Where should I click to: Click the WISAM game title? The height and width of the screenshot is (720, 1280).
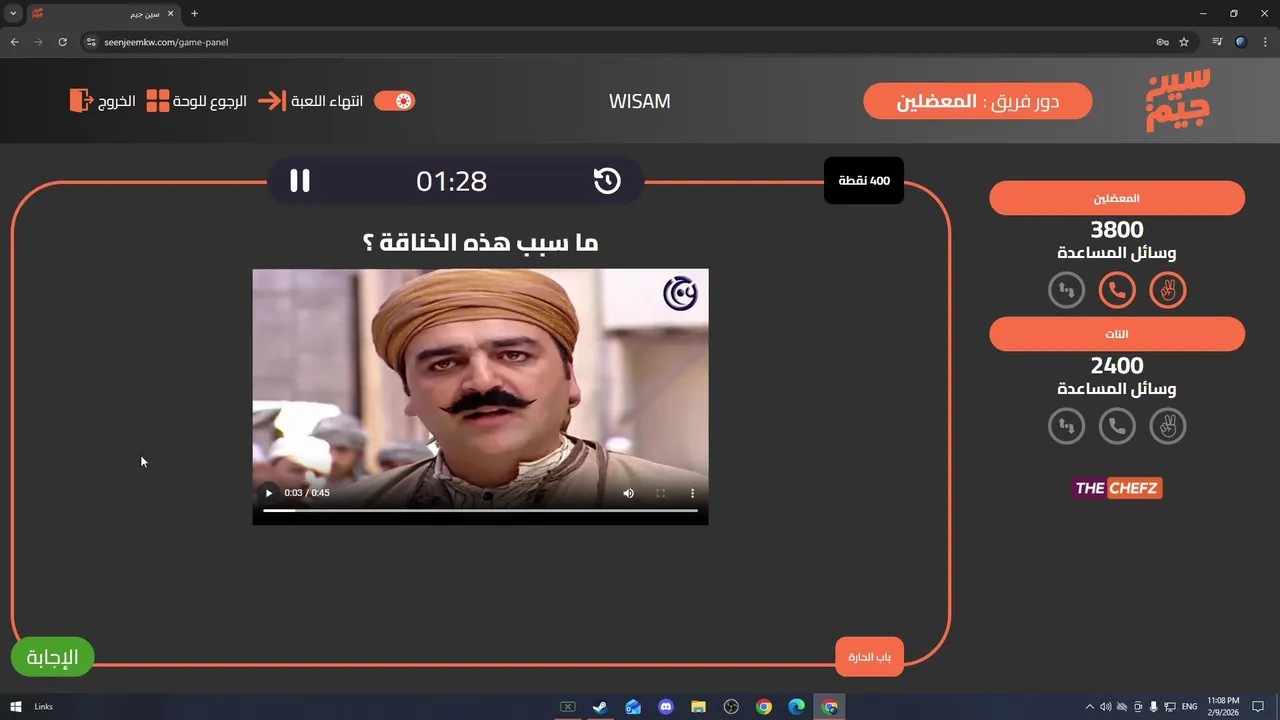tap(639, 101)
